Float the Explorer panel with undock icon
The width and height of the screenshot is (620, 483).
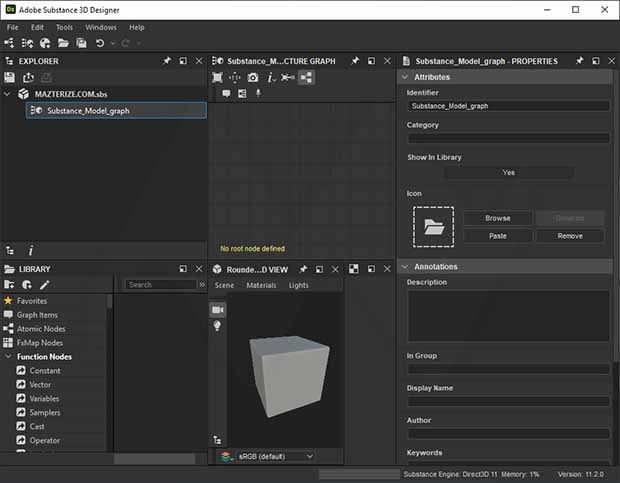[183, 61]
